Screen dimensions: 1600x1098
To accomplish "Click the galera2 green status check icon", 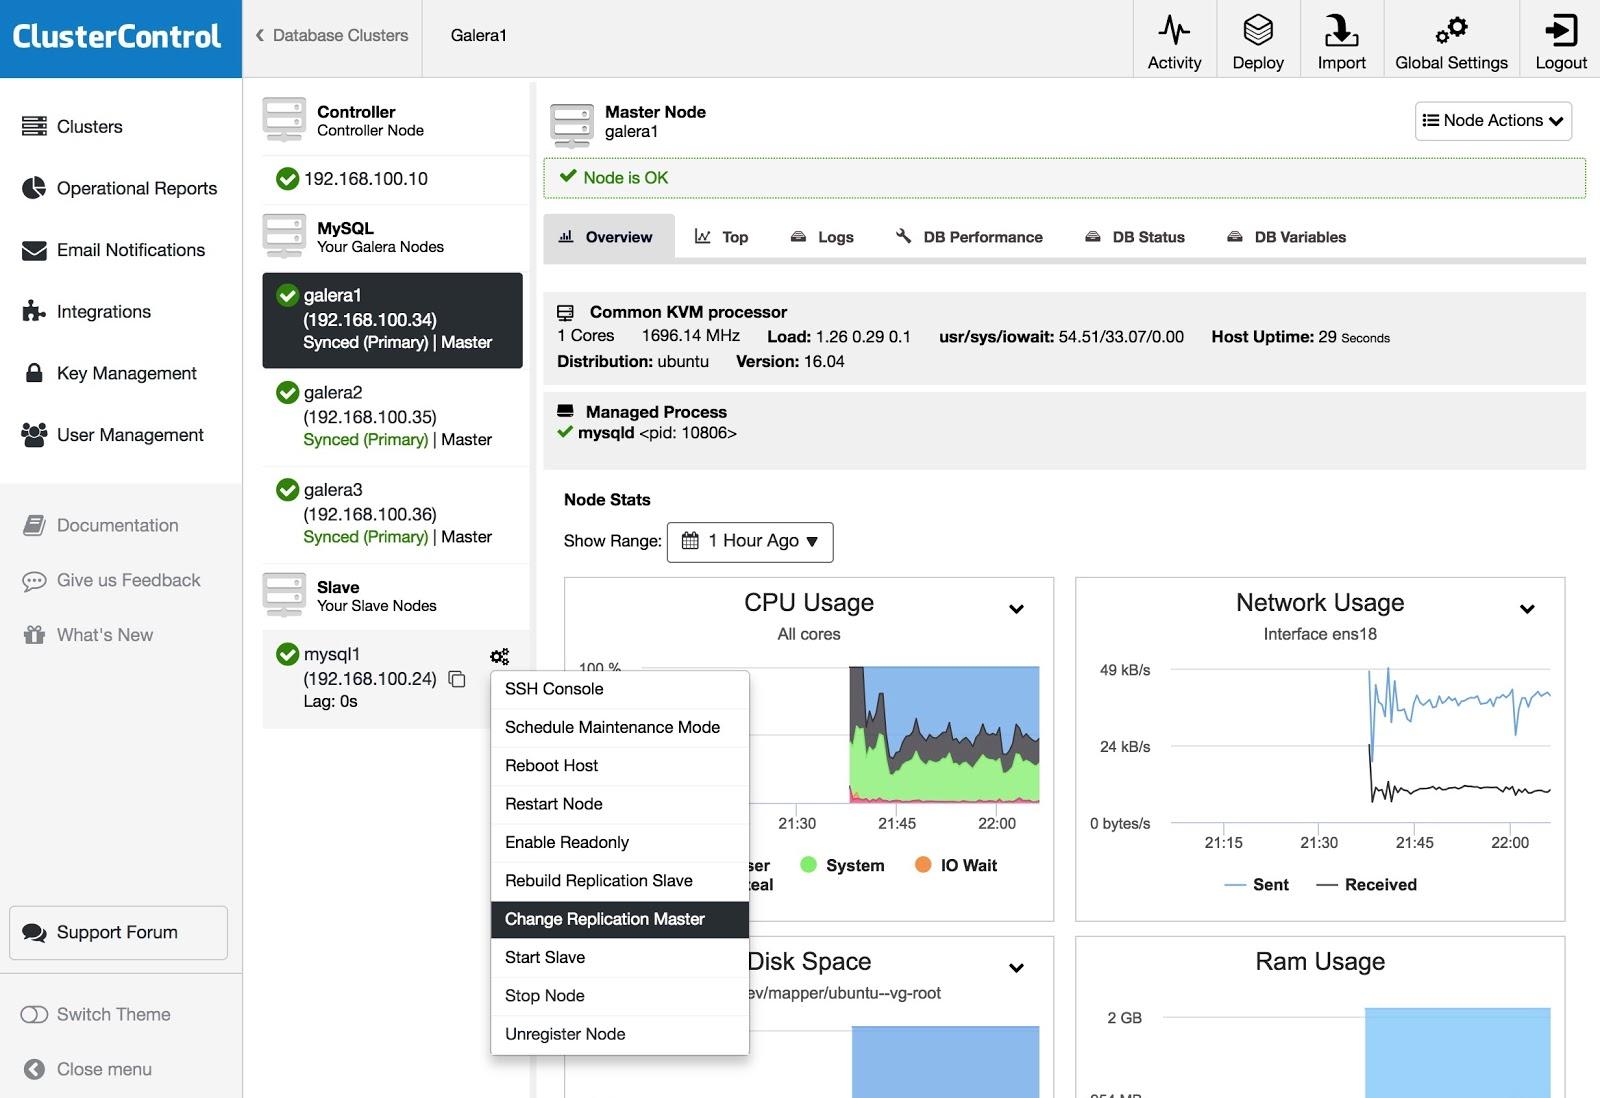I will pos(287,392).
